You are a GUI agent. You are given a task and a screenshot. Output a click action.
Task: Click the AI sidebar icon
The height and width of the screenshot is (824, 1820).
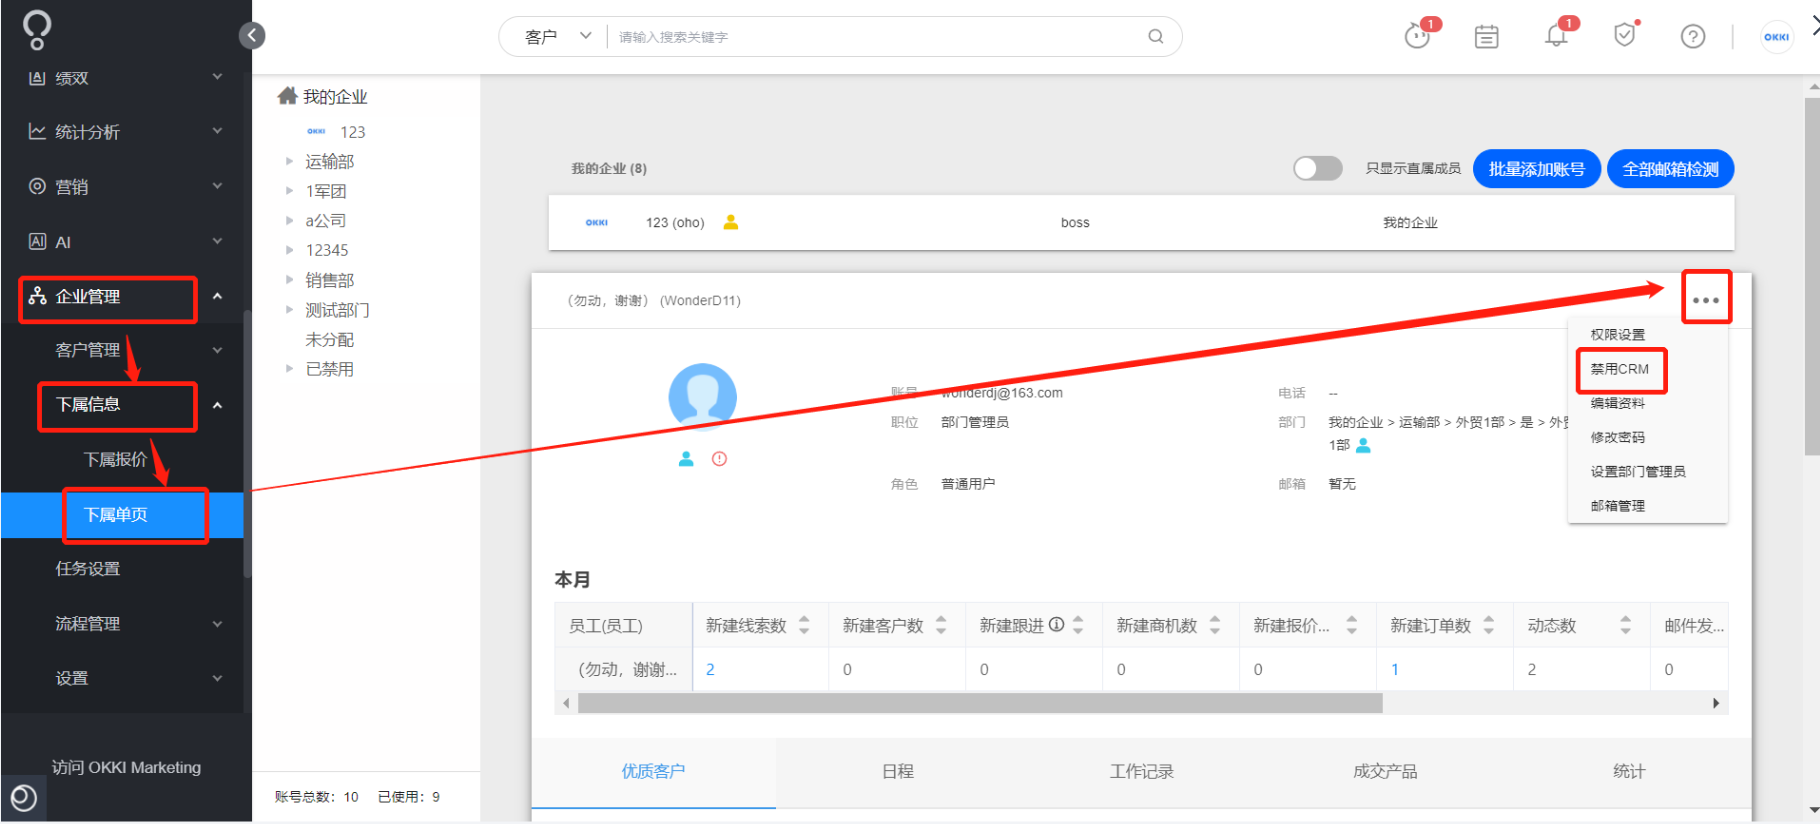[37, 241]
